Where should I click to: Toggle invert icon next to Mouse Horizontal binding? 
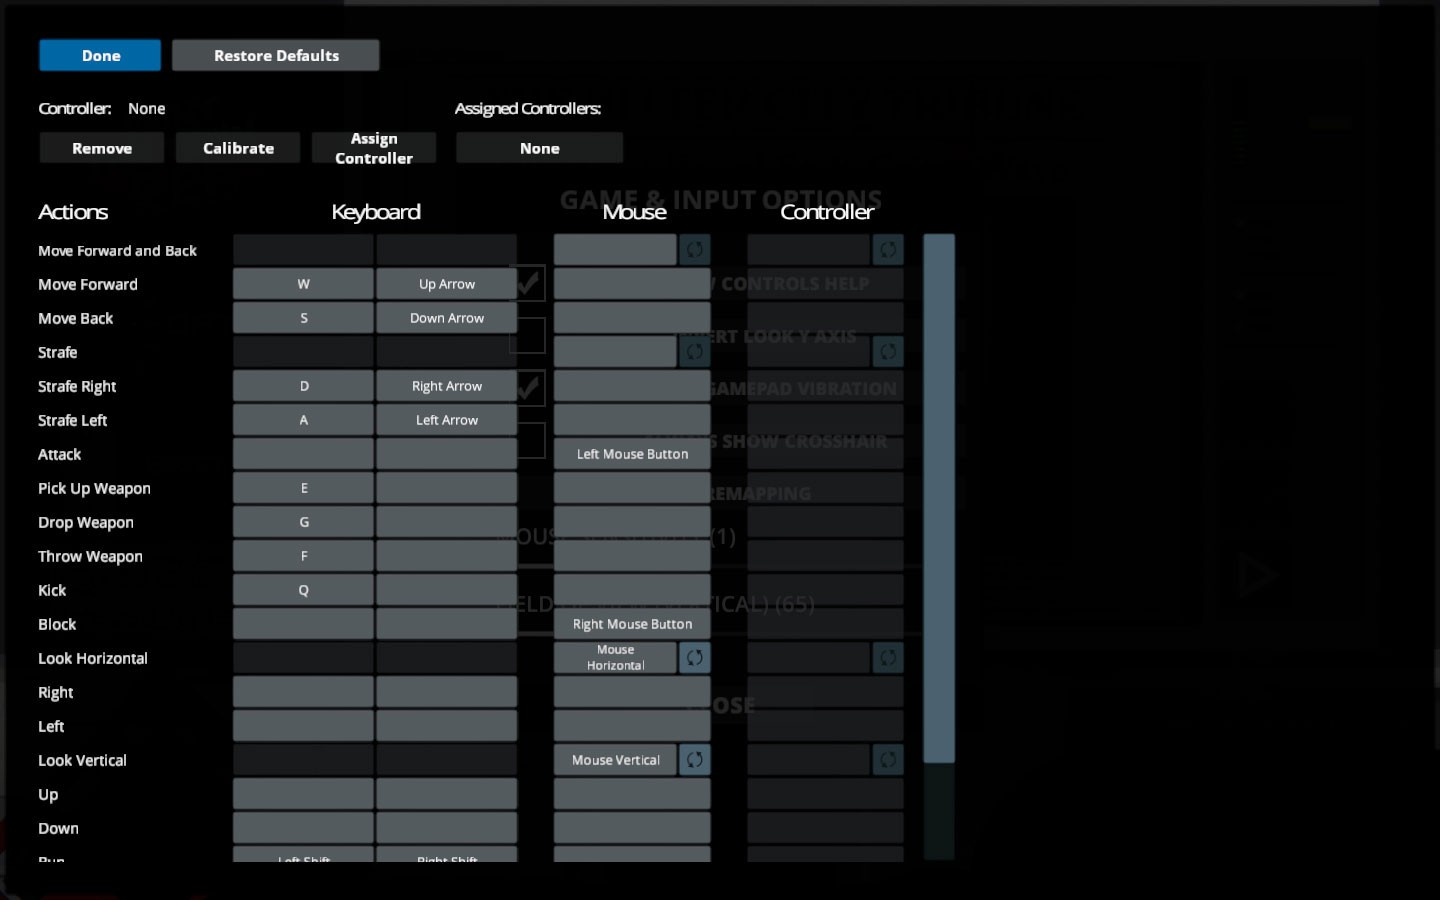(x=694, y=658)
